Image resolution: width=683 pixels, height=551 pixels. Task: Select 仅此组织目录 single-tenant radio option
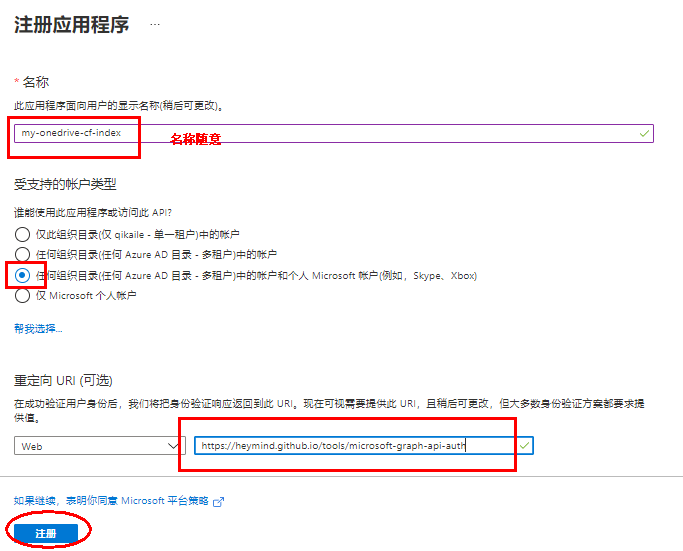tap(23, 233)
